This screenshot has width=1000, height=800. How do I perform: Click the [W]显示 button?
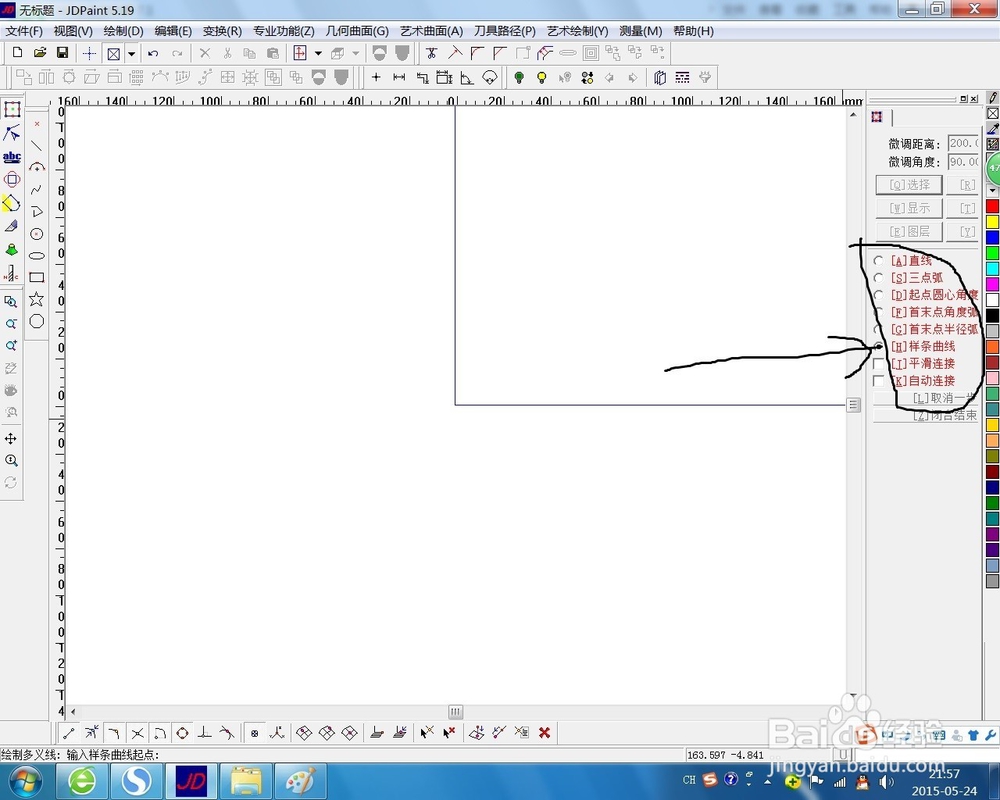(909, 208)
